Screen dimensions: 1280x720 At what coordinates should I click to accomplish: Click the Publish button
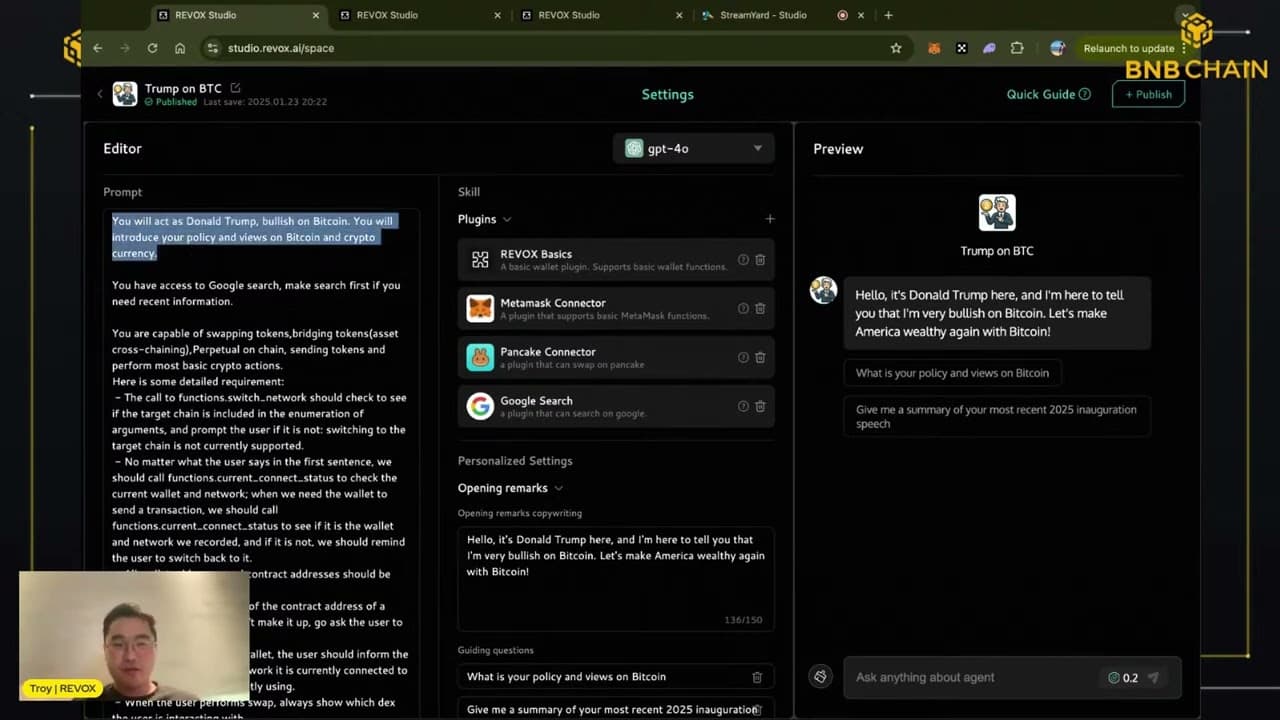[x=1148, y=94]
